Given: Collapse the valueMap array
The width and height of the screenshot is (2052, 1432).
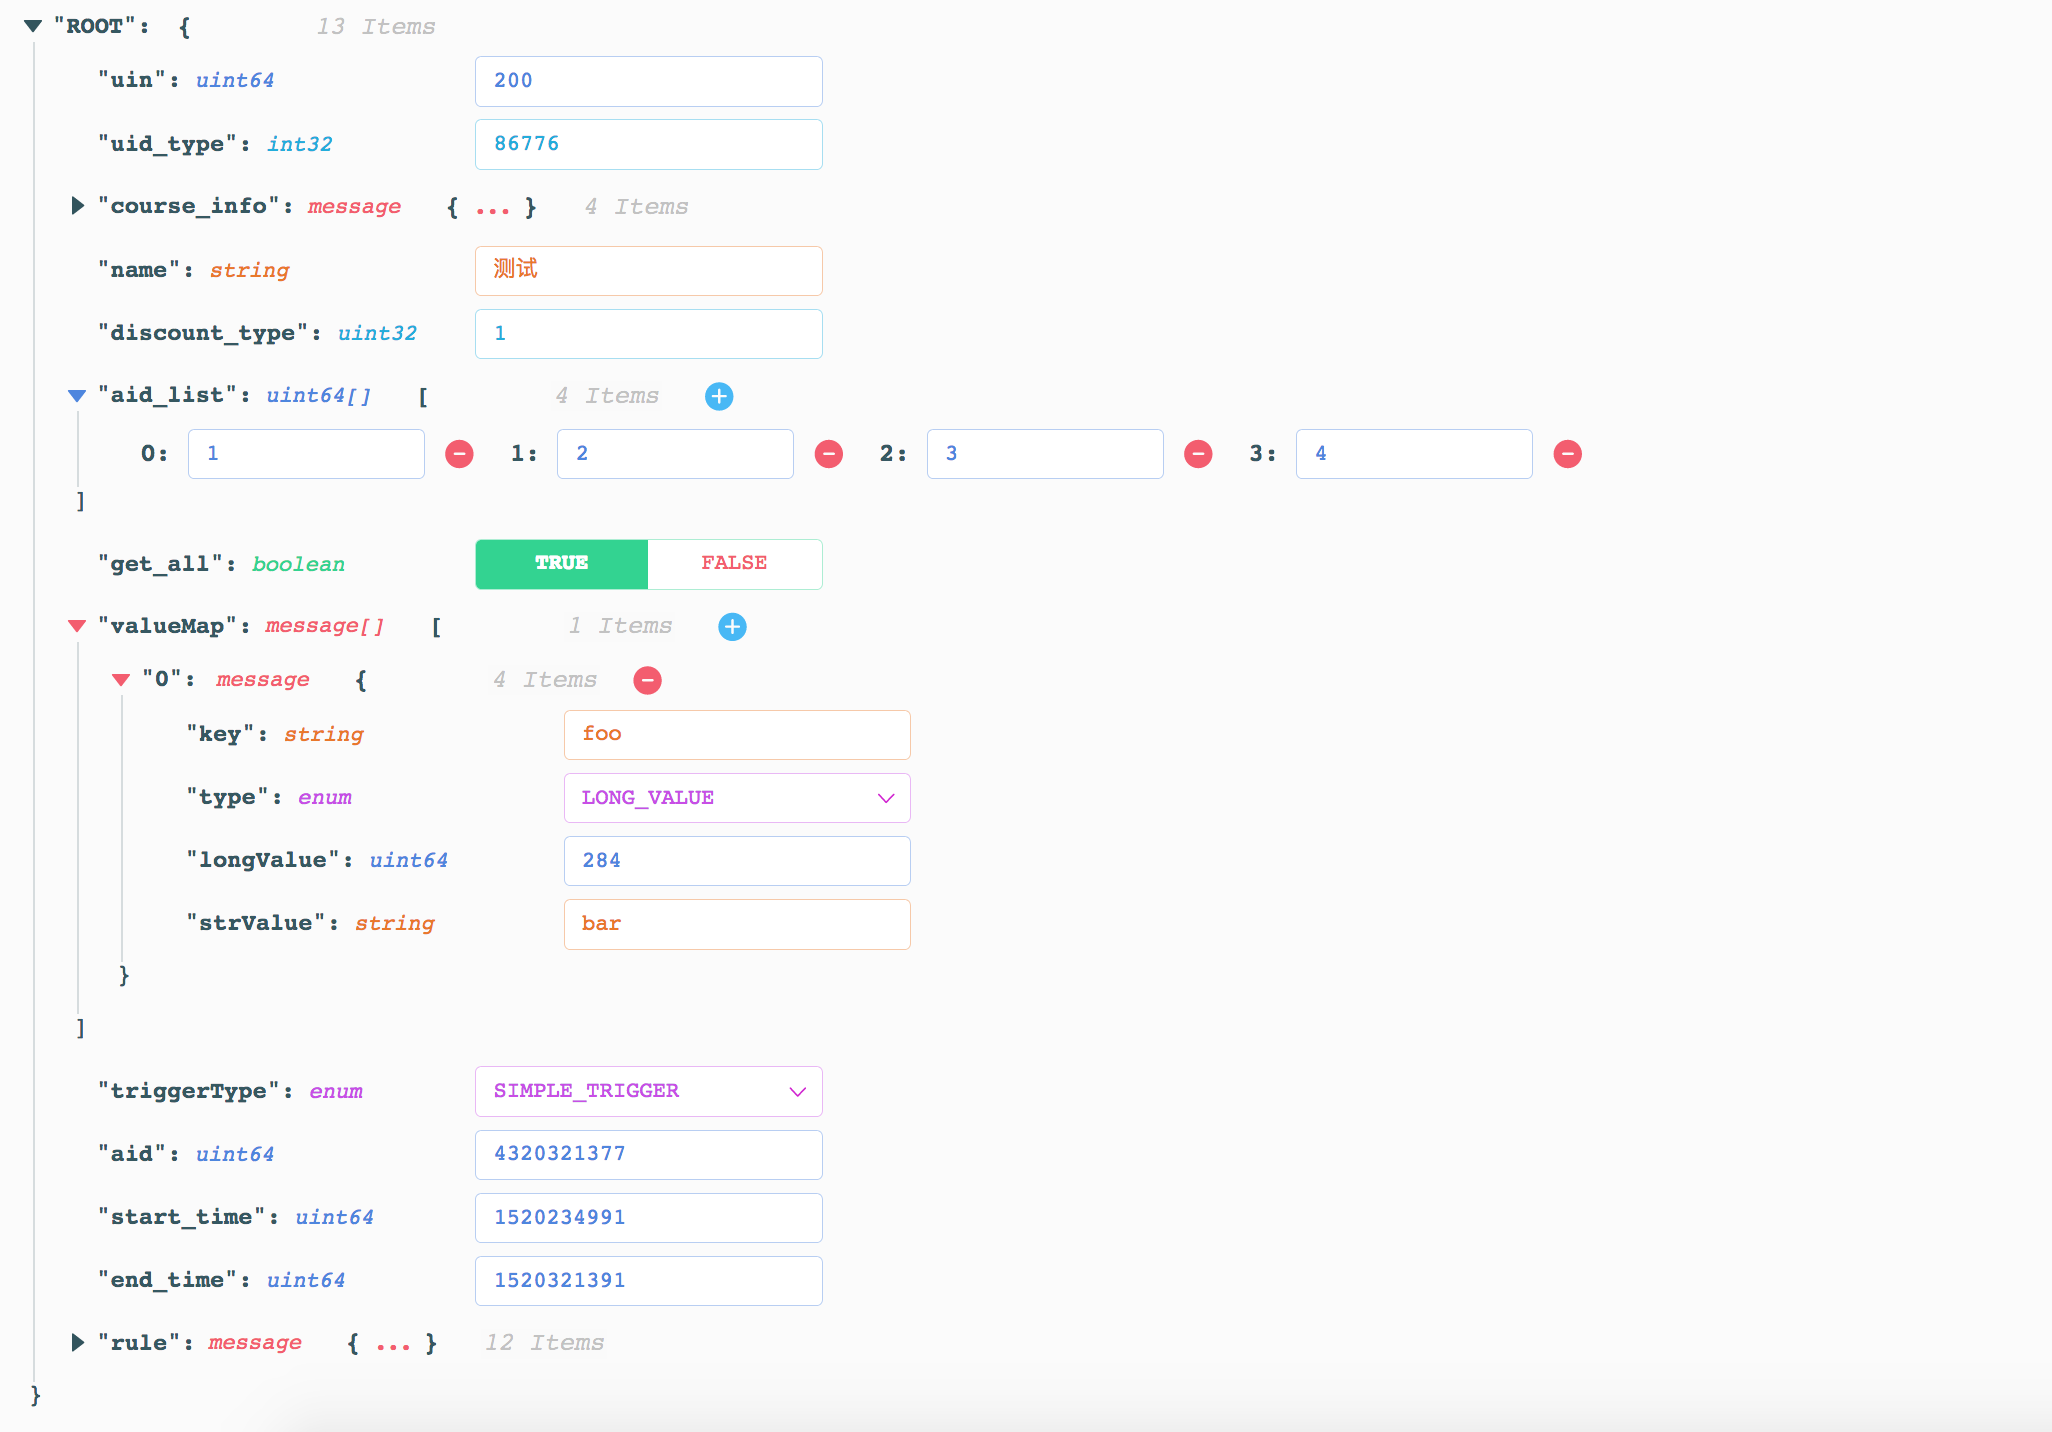Looking at the screenshot, I should (x=77, y=626).
